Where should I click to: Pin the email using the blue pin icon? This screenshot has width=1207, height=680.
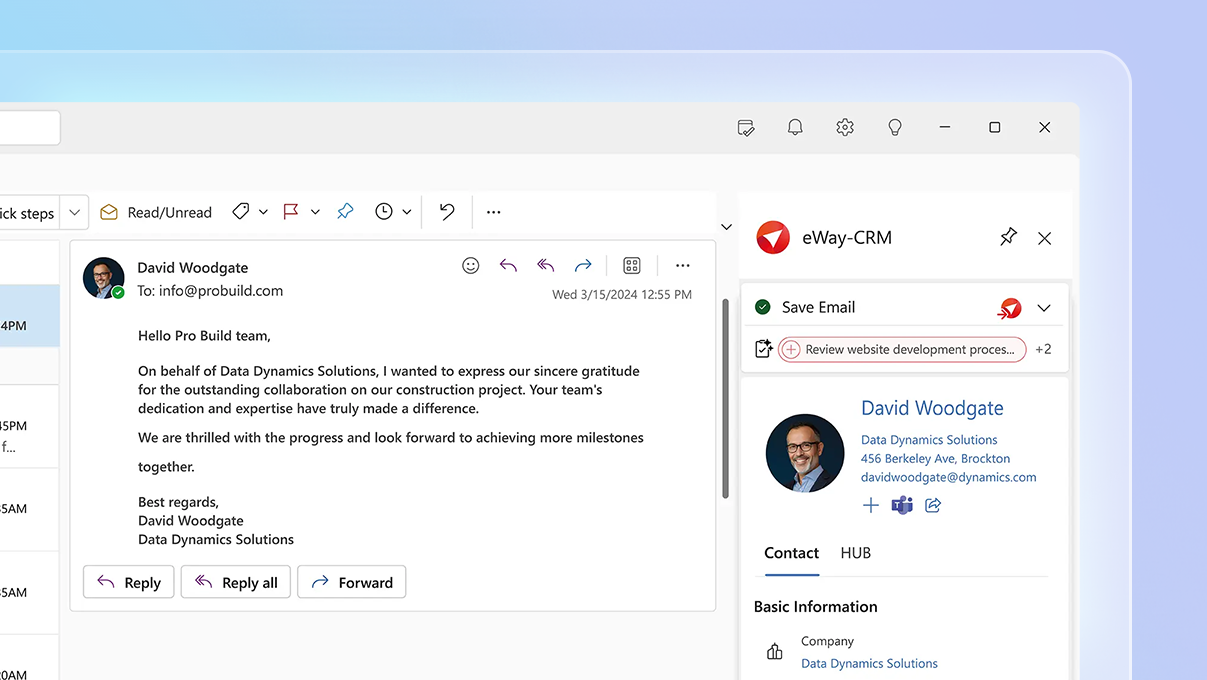click(x=344, y=211)
